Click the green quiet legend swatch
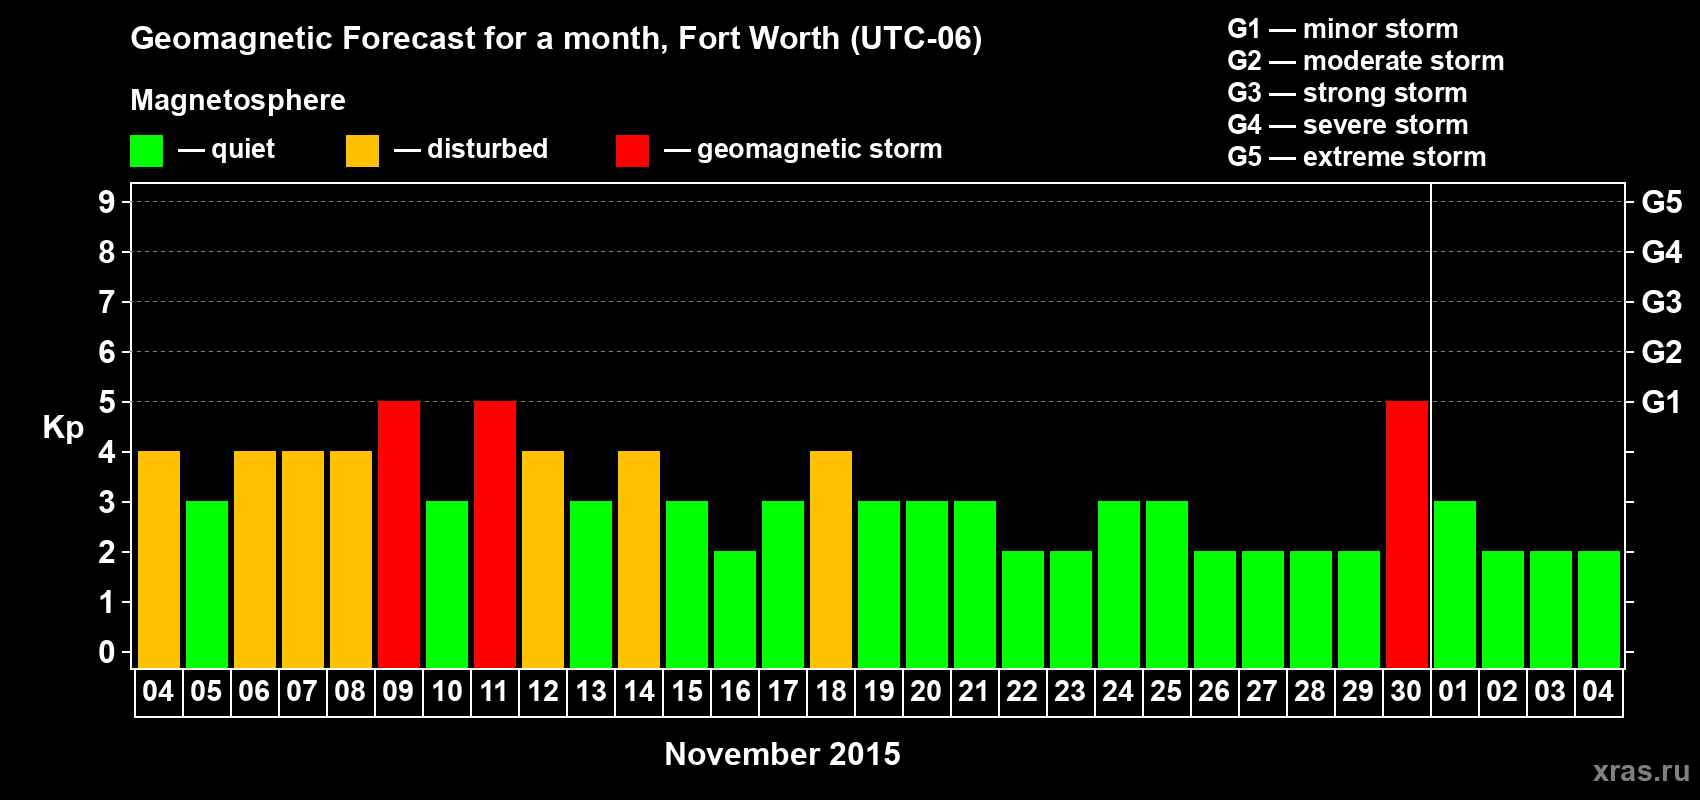This screenshot has height=800, width=1700. [147, 151]
